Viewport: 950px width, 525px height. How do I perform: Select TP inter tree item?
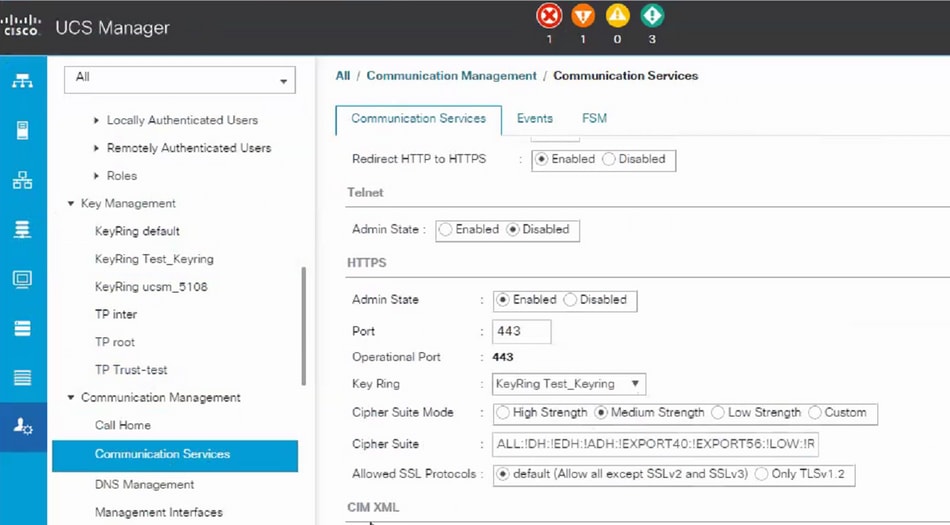(x=116, y=315)
